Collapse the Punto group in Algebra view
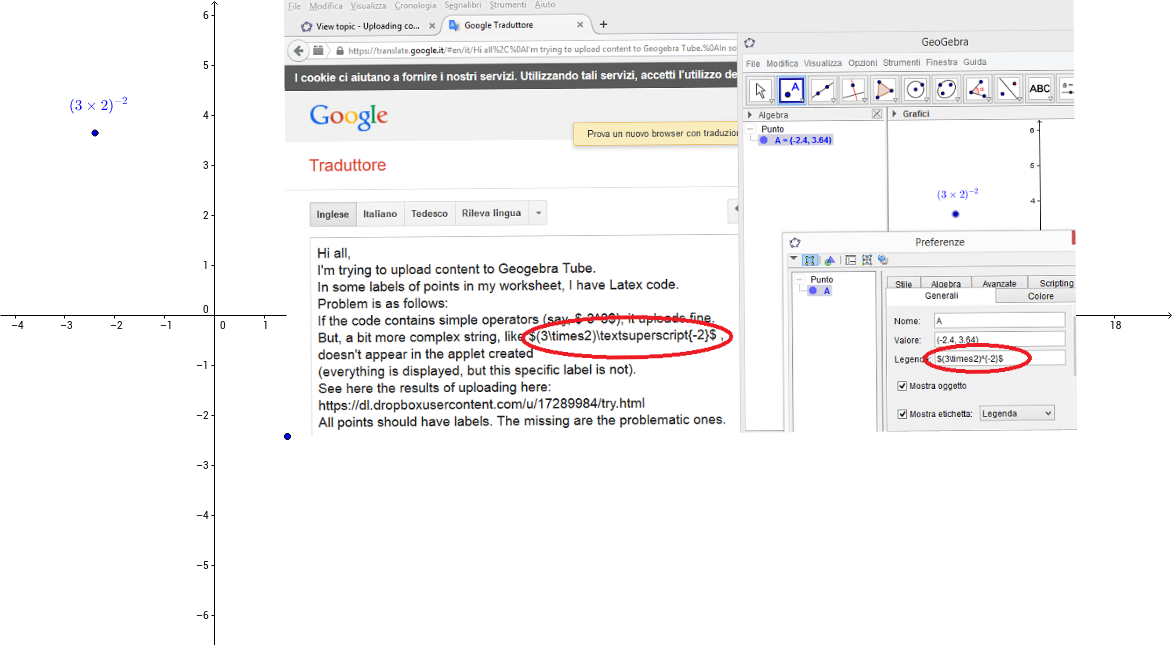1172x645 pixels. (751, 129)
